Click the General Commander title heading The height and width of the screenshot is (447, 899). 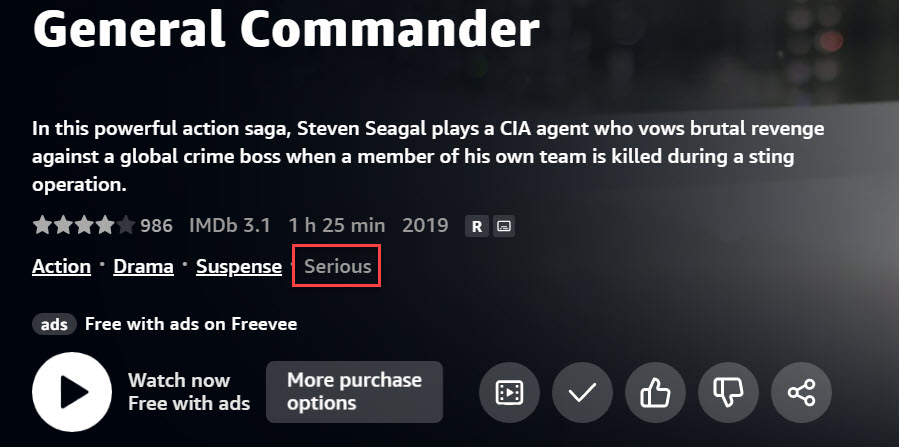(286, 30)
